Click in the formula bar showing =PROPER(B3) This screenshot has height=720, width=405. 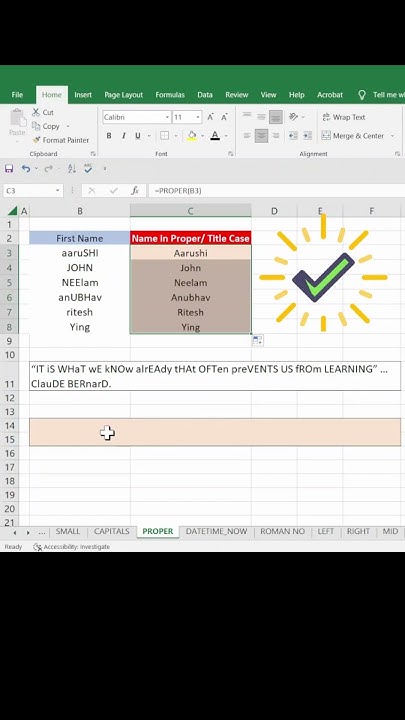(276, 191)
